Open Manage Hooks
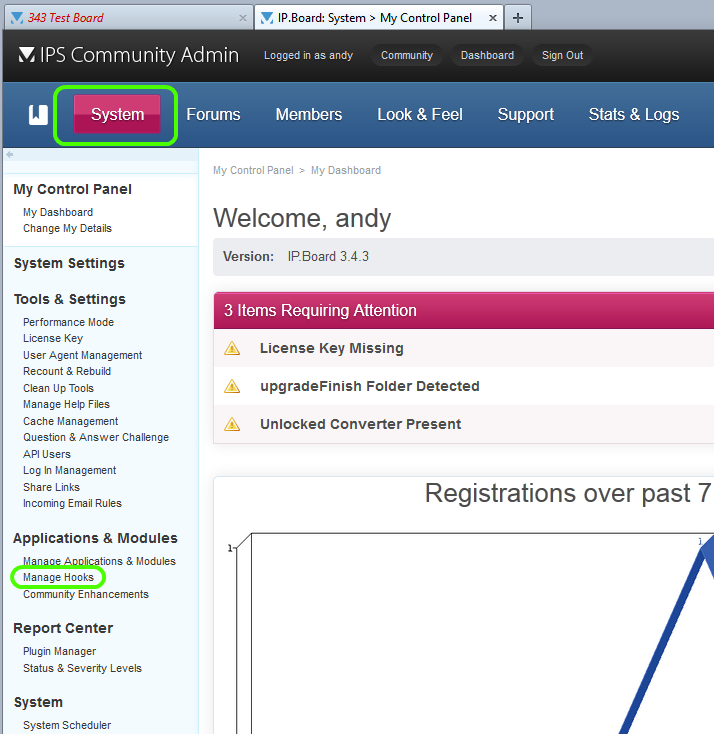Viewport: 714px width, 734px height. click(x=59, y=578)
